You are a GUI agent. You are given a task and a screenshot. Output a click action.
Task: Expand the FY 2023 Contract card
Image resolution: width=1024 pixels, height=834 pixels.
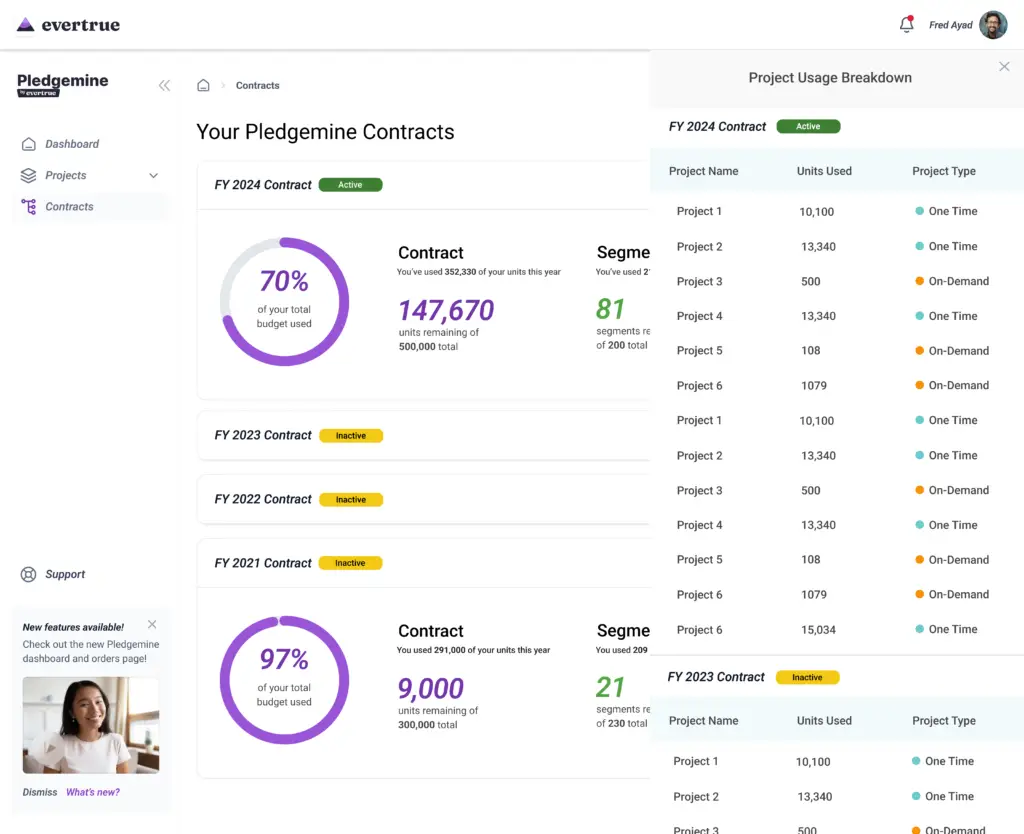423,436
